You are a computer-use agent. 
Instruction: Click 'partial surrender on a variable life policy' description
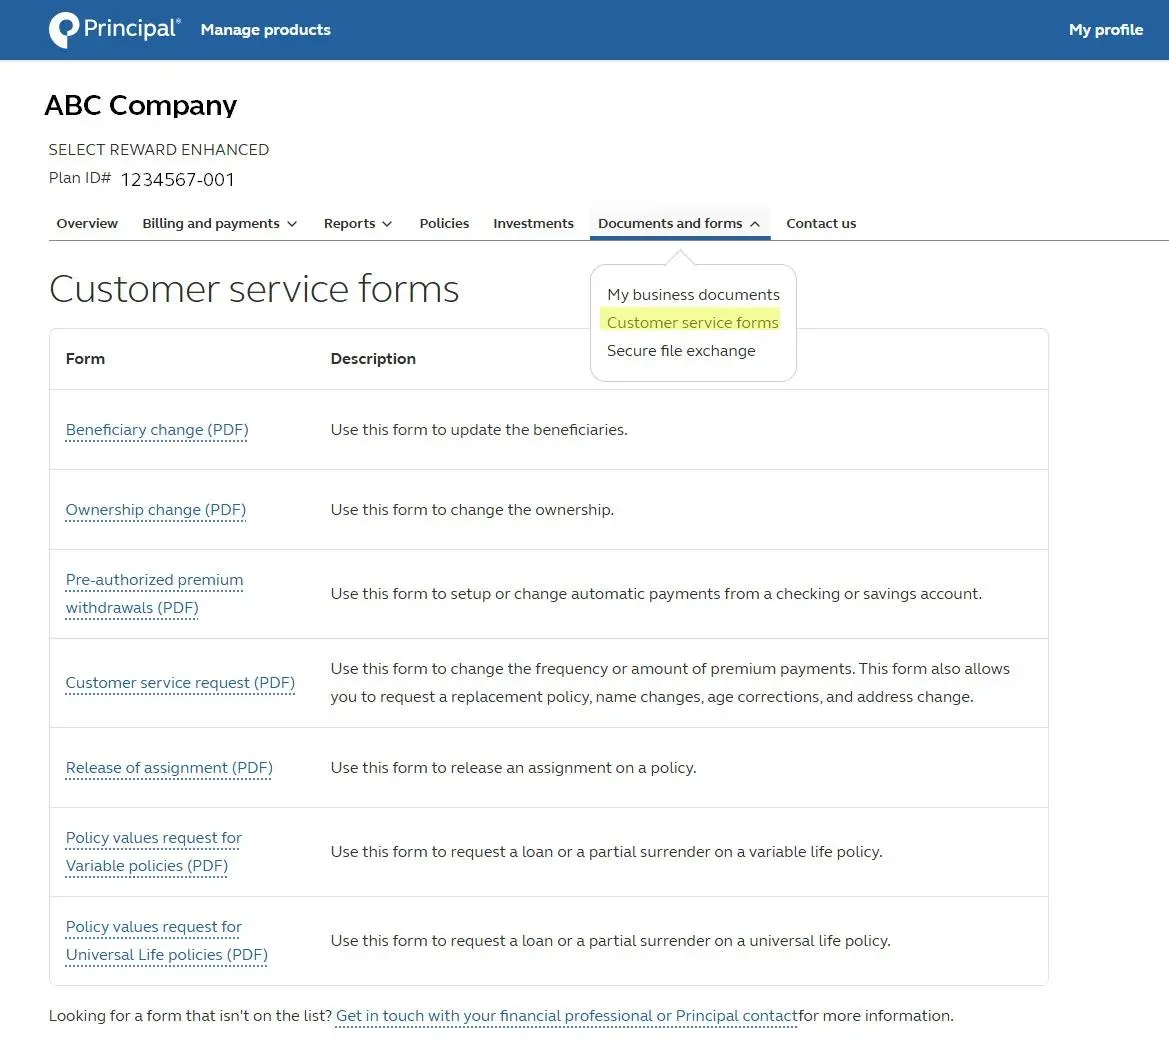click(606, 851)
